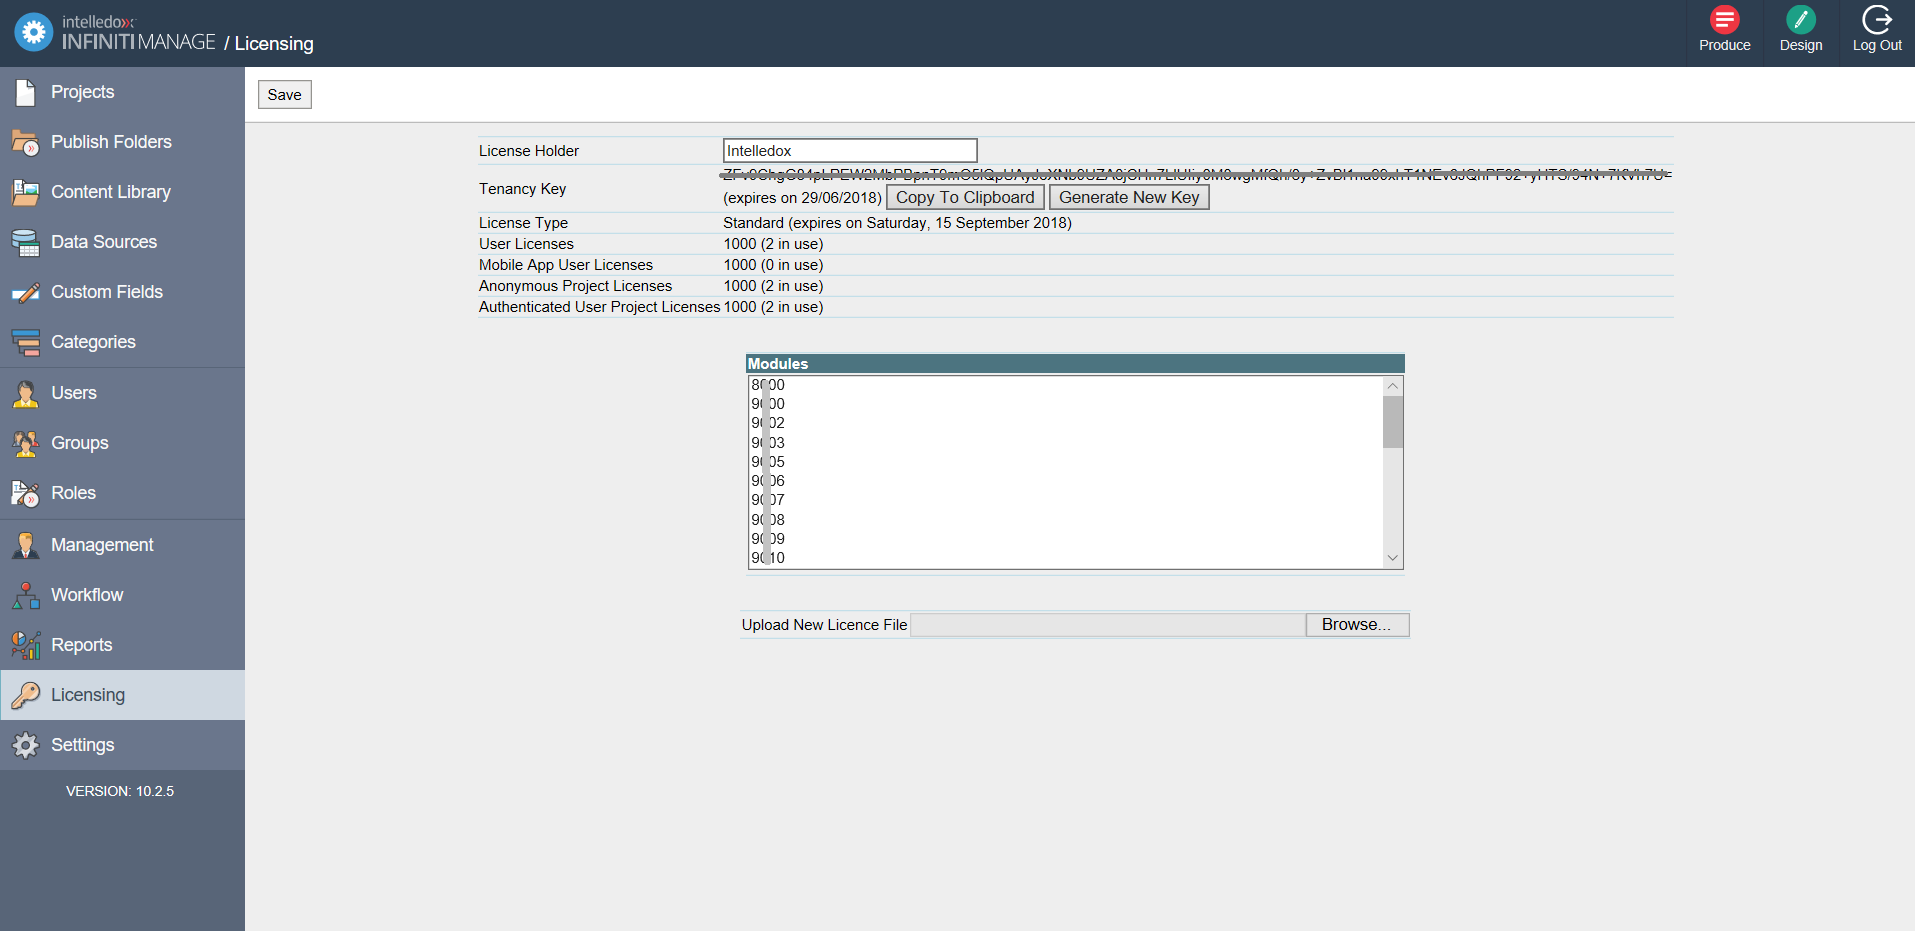Click the Modules header bar
1915x931 pixels.
click(1075, 364)
